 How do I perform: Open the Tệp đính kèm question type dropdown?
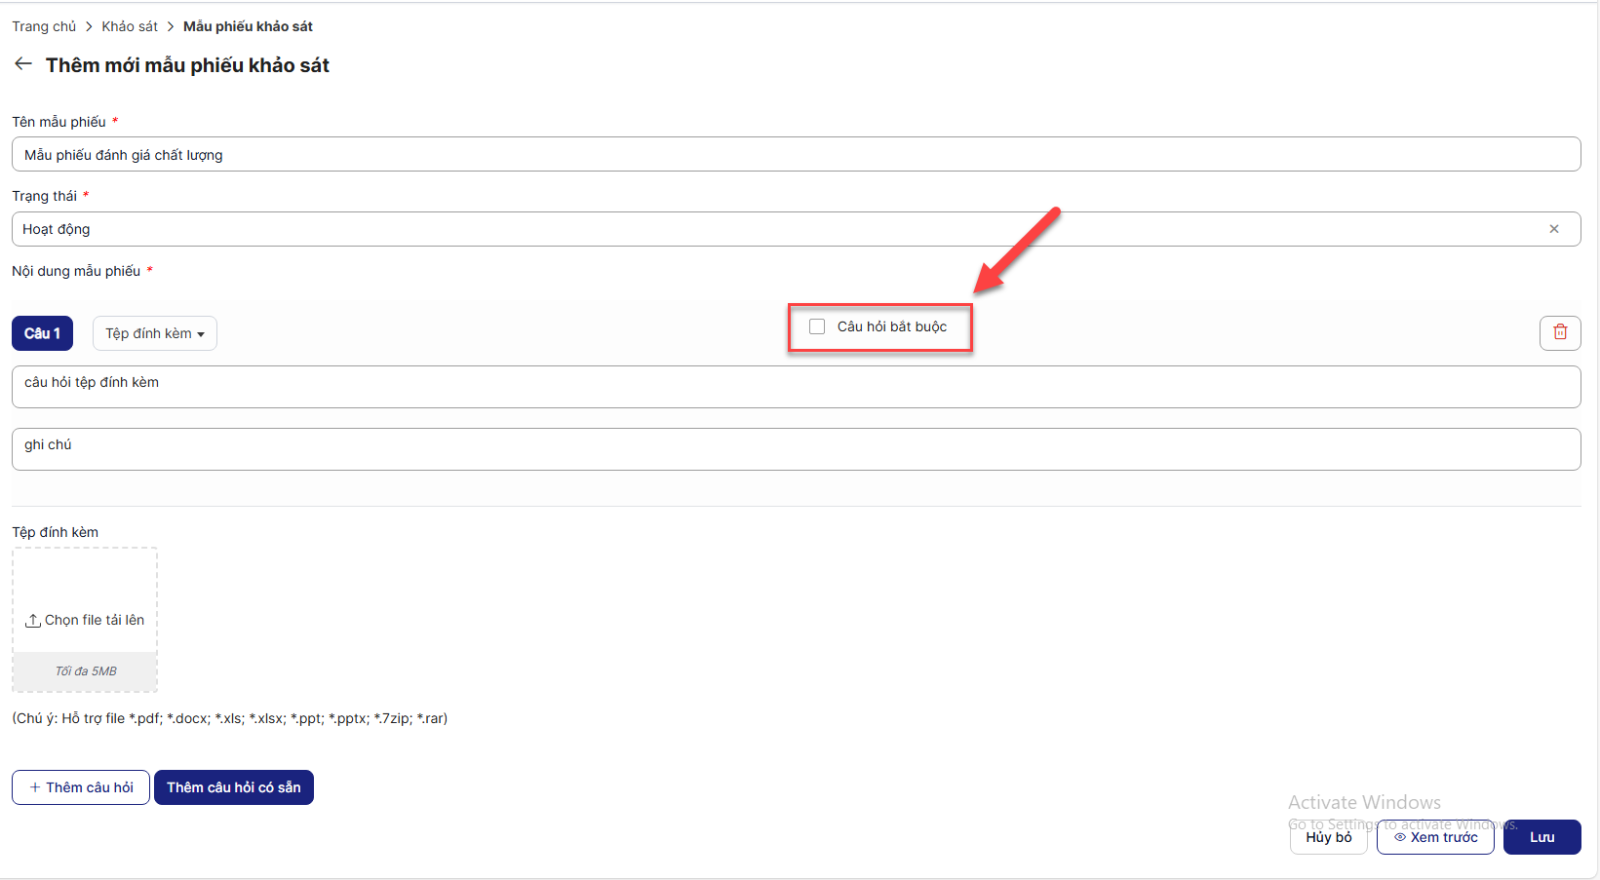tap(155, 333)
